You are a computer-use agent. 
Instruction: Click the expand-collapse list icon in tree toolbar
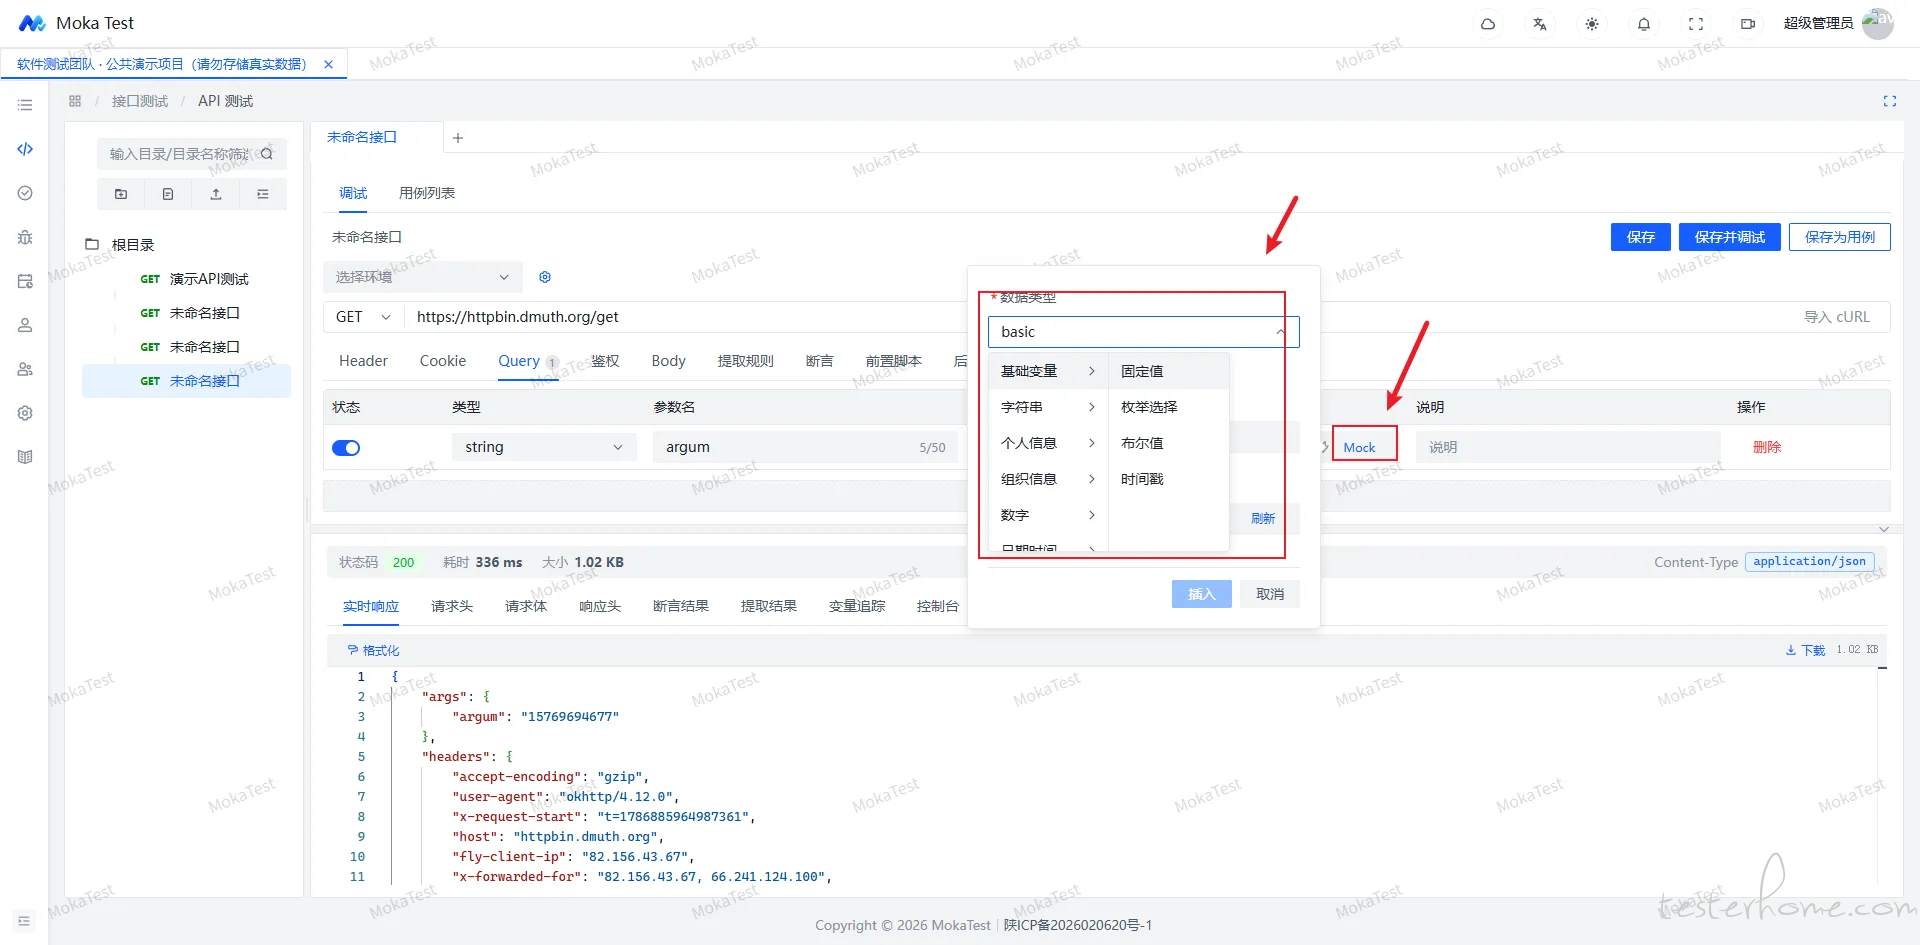[263, 194]
